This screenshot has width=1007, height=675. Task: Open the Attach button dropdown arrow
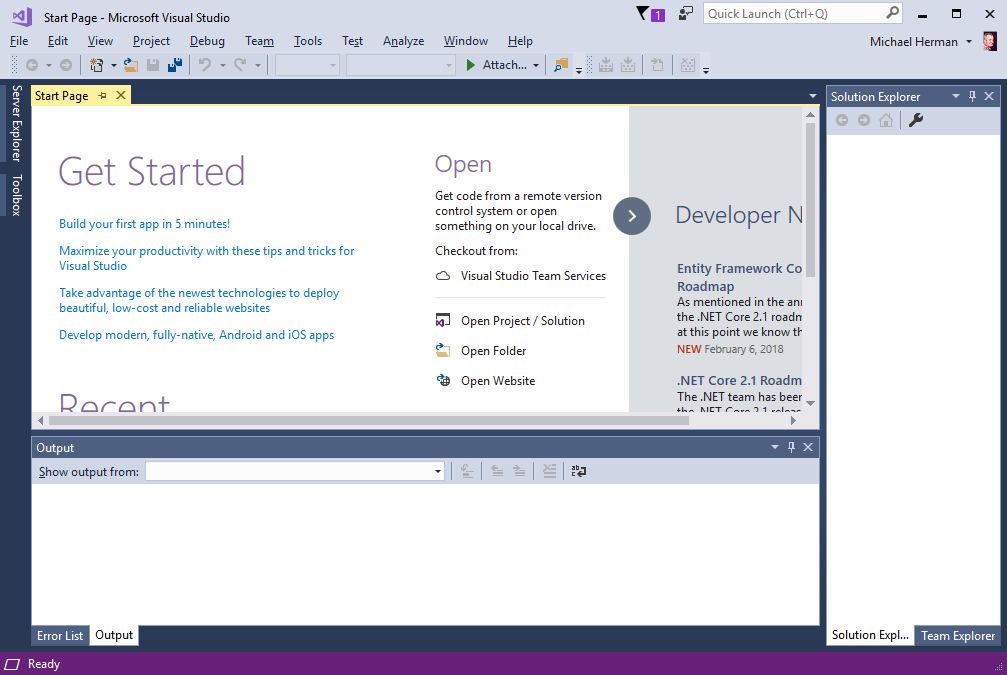click(x=536, y=65)
